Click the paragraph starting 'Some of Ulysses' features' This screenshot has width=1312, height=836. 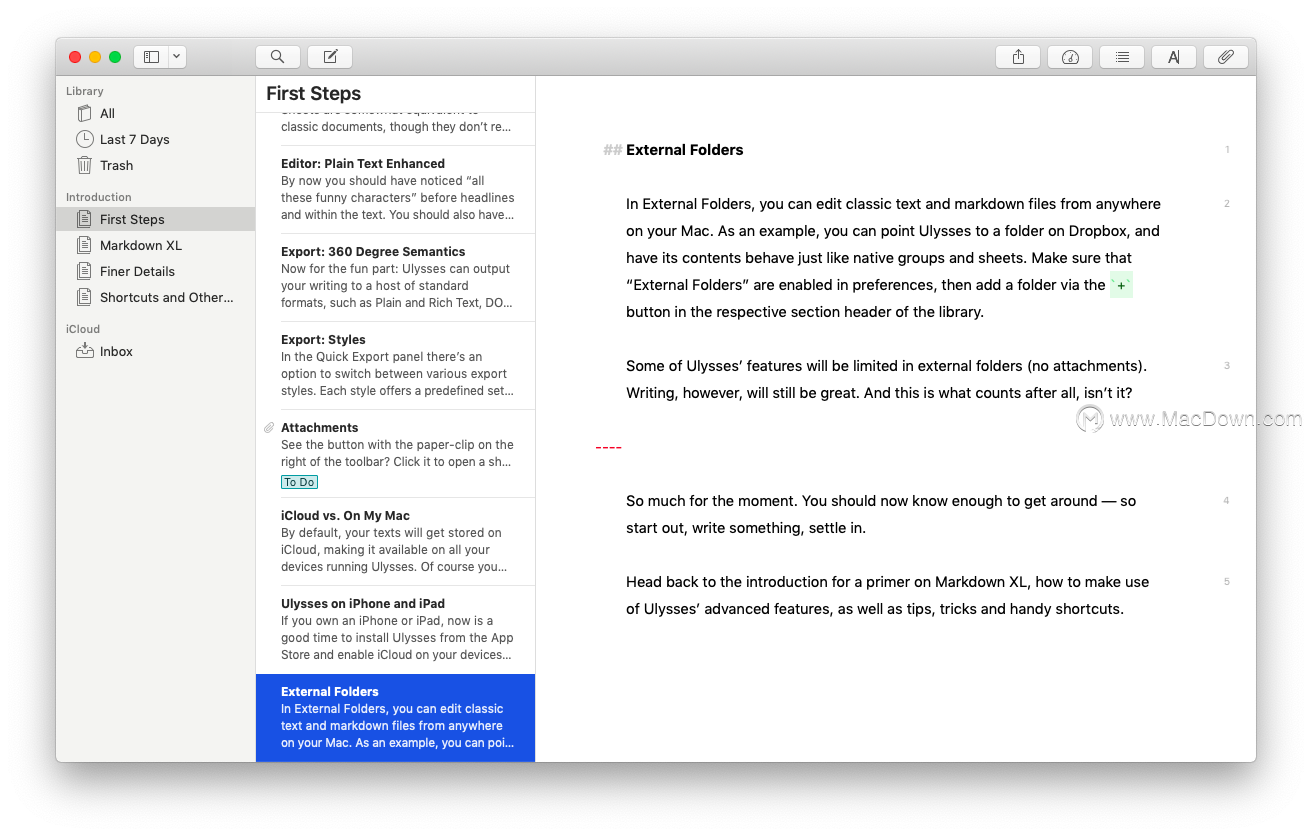[x=887, y=380]
